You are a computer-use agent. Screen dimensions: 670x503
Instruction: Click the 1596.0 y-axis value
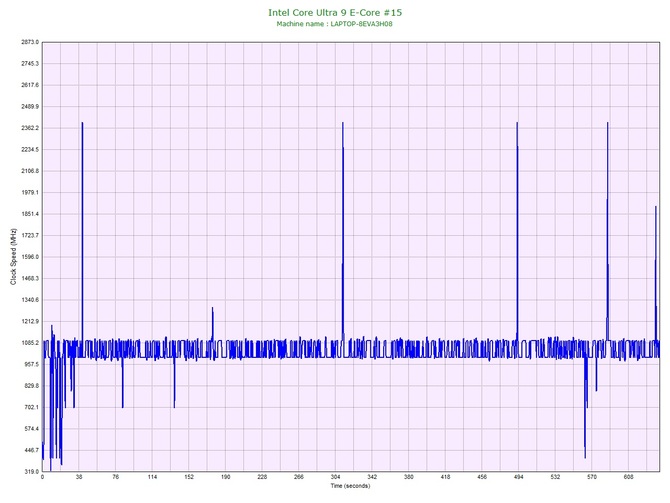(x=30, y=257)
